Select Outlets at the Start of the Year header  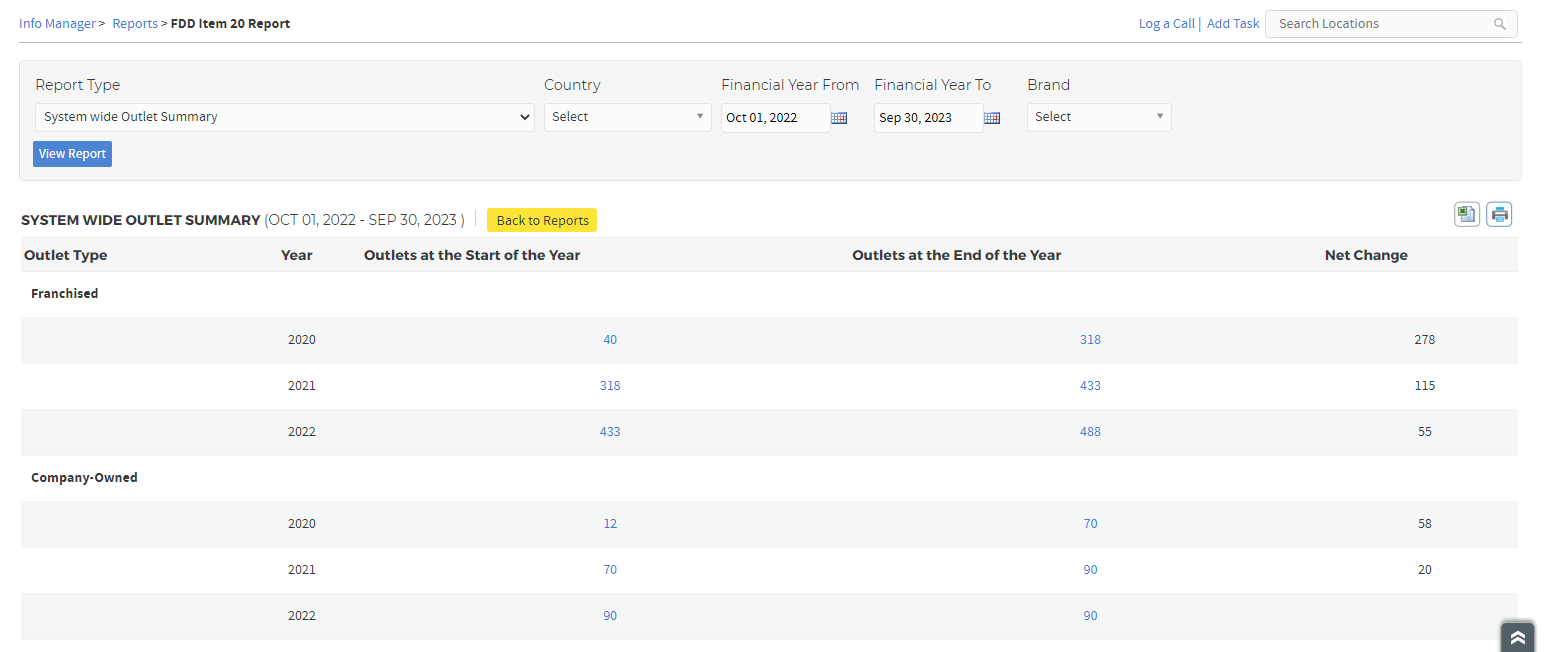pyautogui.click(x=472, y=255)
